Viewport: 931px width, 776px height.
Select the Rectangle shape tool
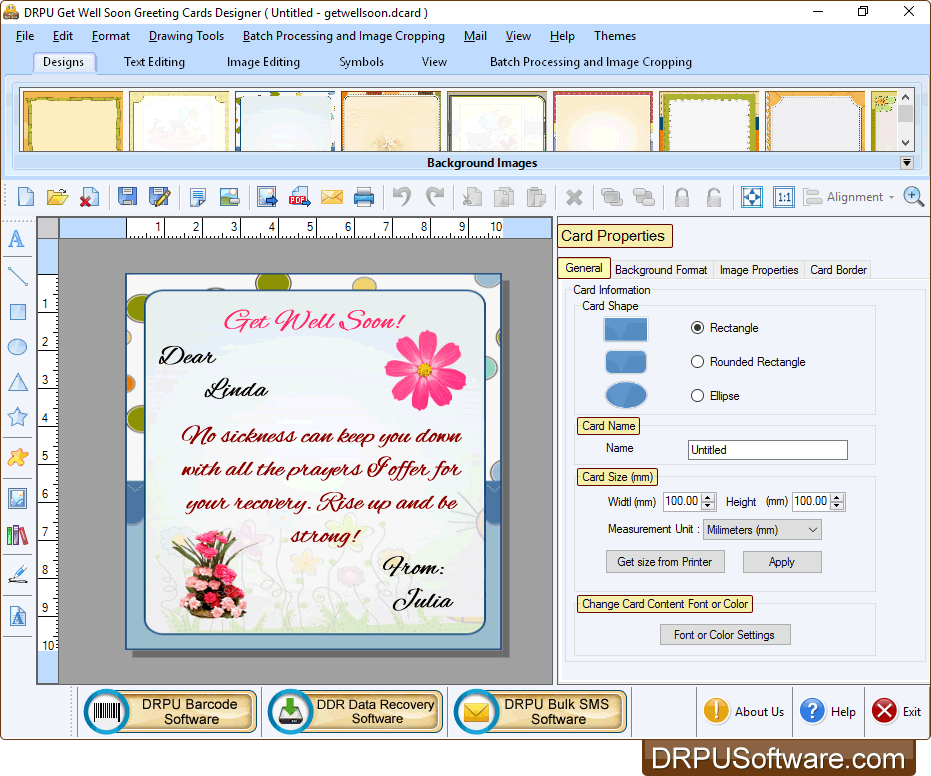click(x=18, y=312)
